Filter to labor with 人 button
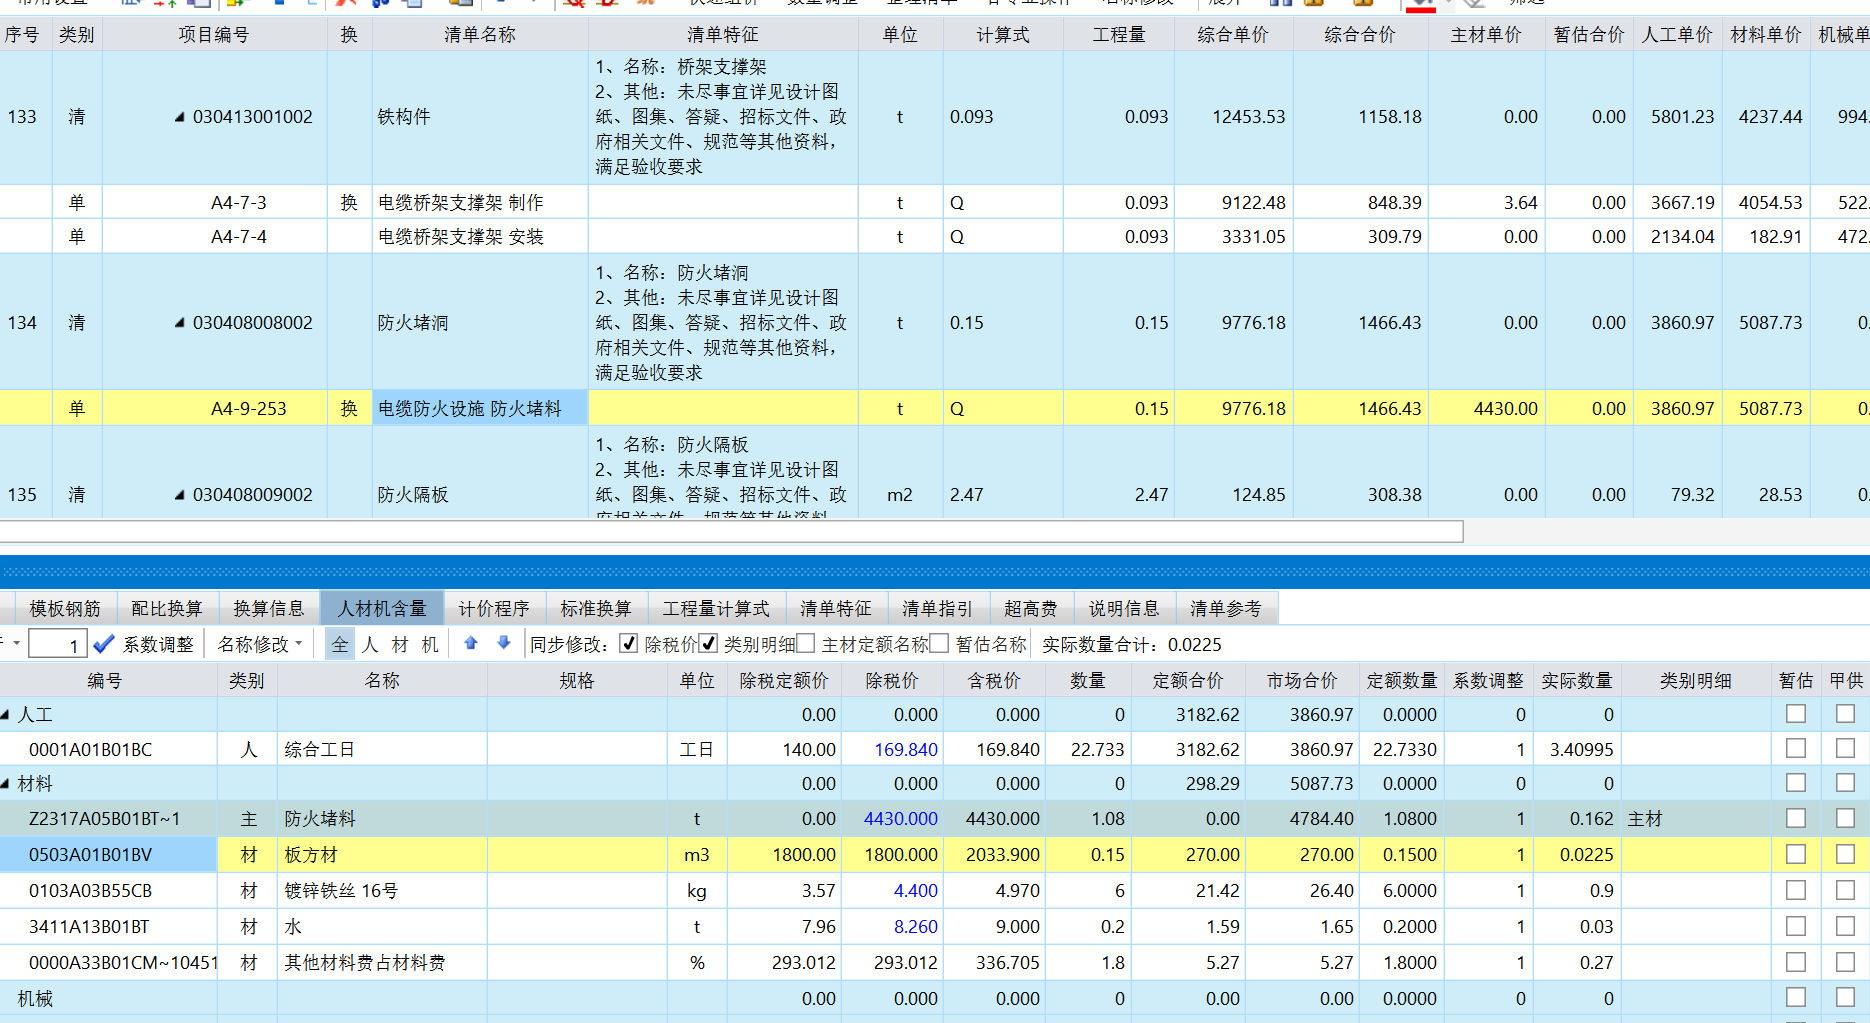This screenshot has width=1870, height=1023. click(371, 644)
